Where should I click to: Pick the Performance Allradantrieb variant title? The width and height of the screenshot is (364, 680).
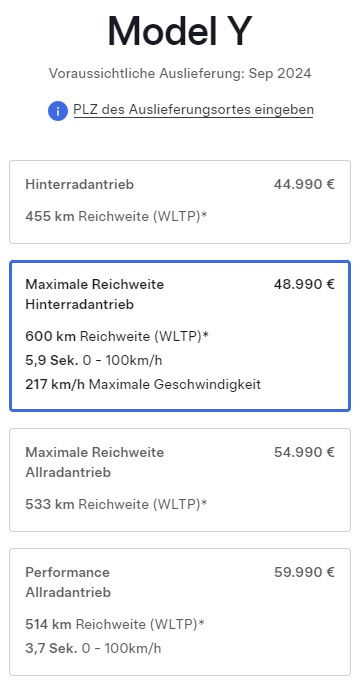pos(68,582)
